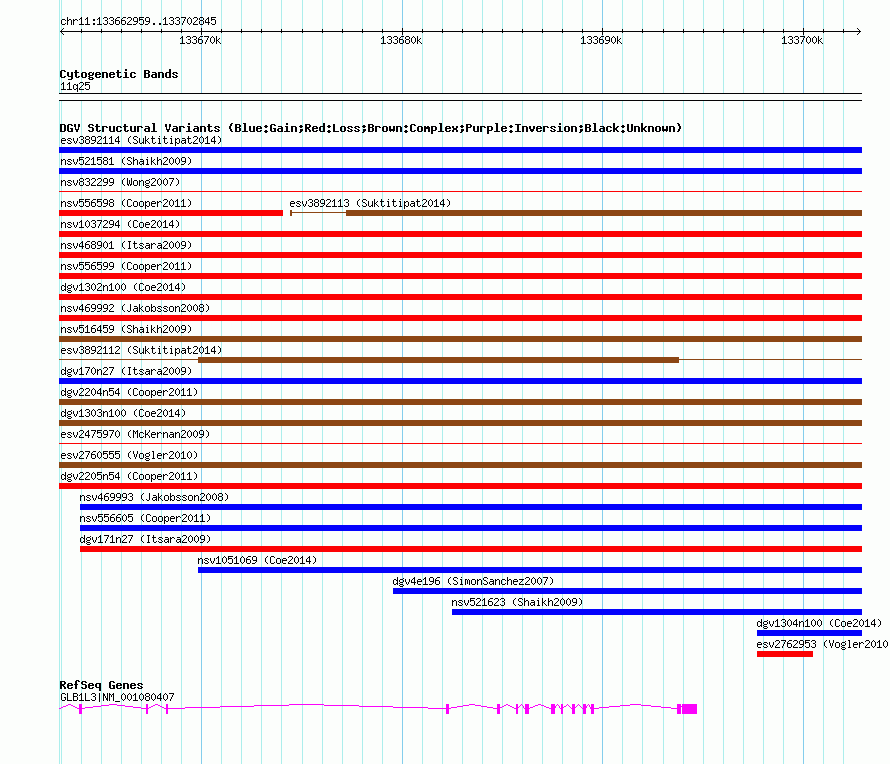
Task: Select the GLB1L3 last exon magenta block
Action: point(689,709)
